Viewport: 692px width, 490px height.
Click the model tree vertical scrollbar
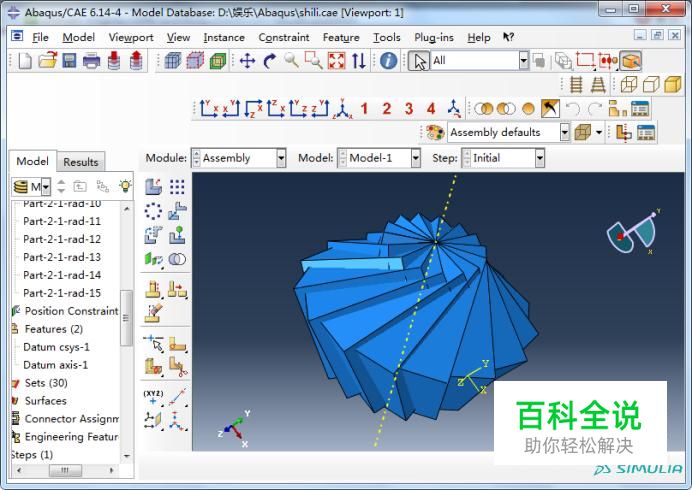(126, 318)
